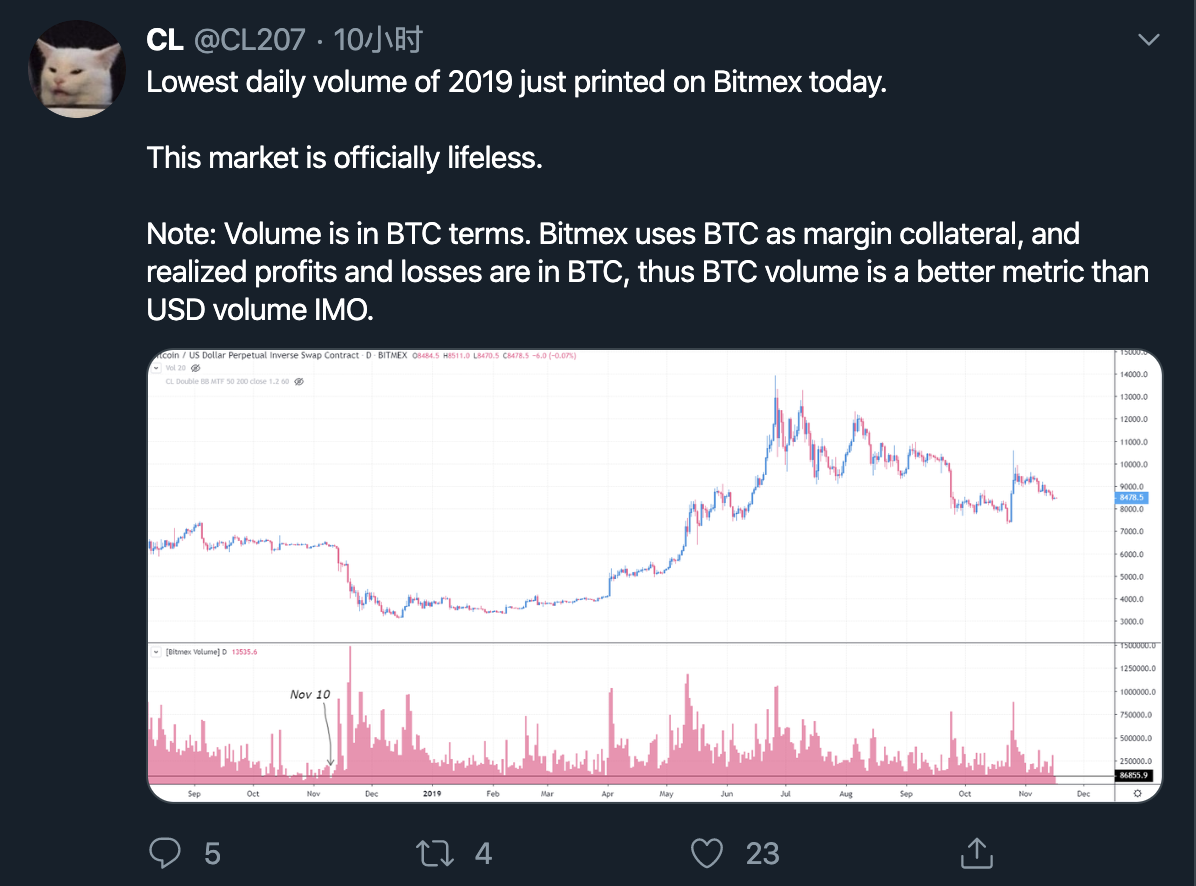Image resolution: width=1196 pixels, height=886 pixels.
Task: Open the tweet options chevron
Action: tap(1148, 38)
